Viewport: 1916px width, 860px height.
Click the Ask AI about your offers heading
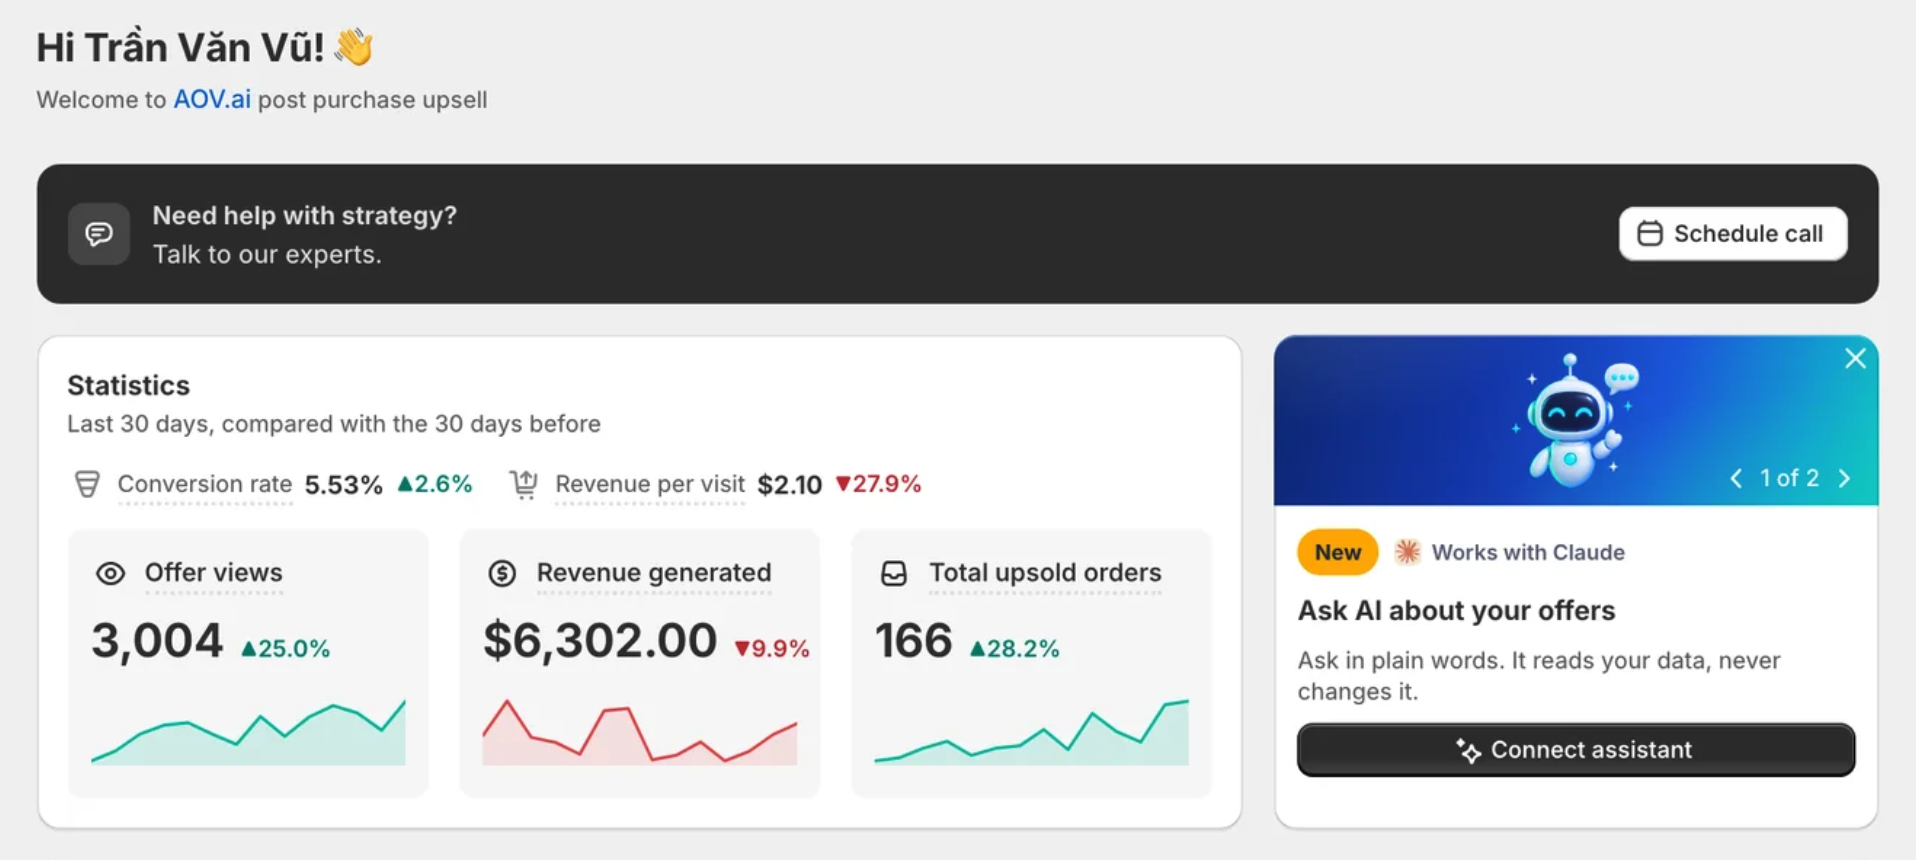(1456, 611)
